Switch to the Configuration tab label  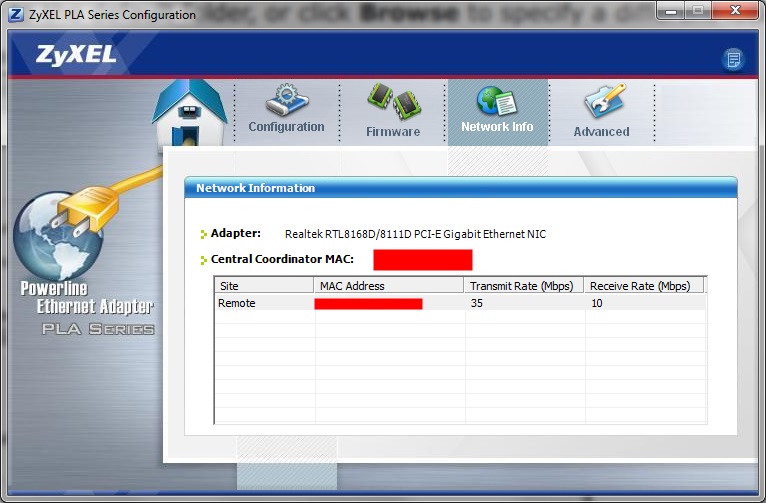pyautogui.click(x=286, y=127)
